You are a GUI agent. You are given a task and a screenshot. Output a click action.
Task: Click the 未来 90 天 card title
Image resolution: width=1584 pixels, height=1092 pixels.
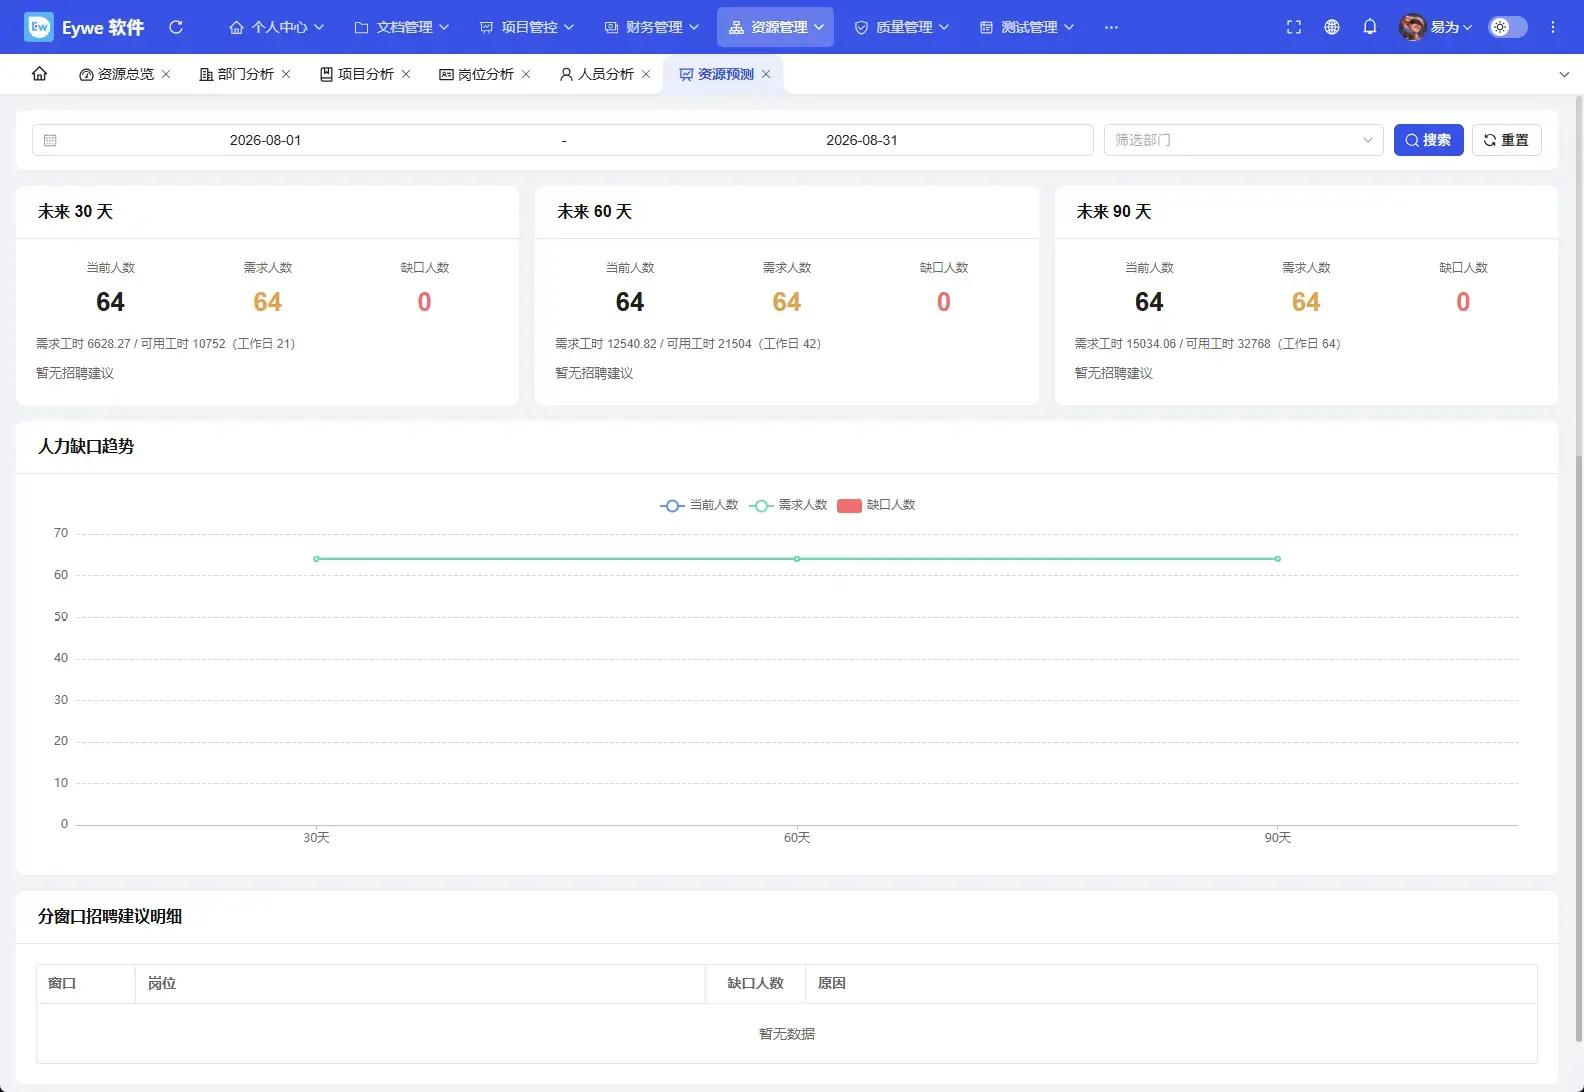pos(1114,212)
